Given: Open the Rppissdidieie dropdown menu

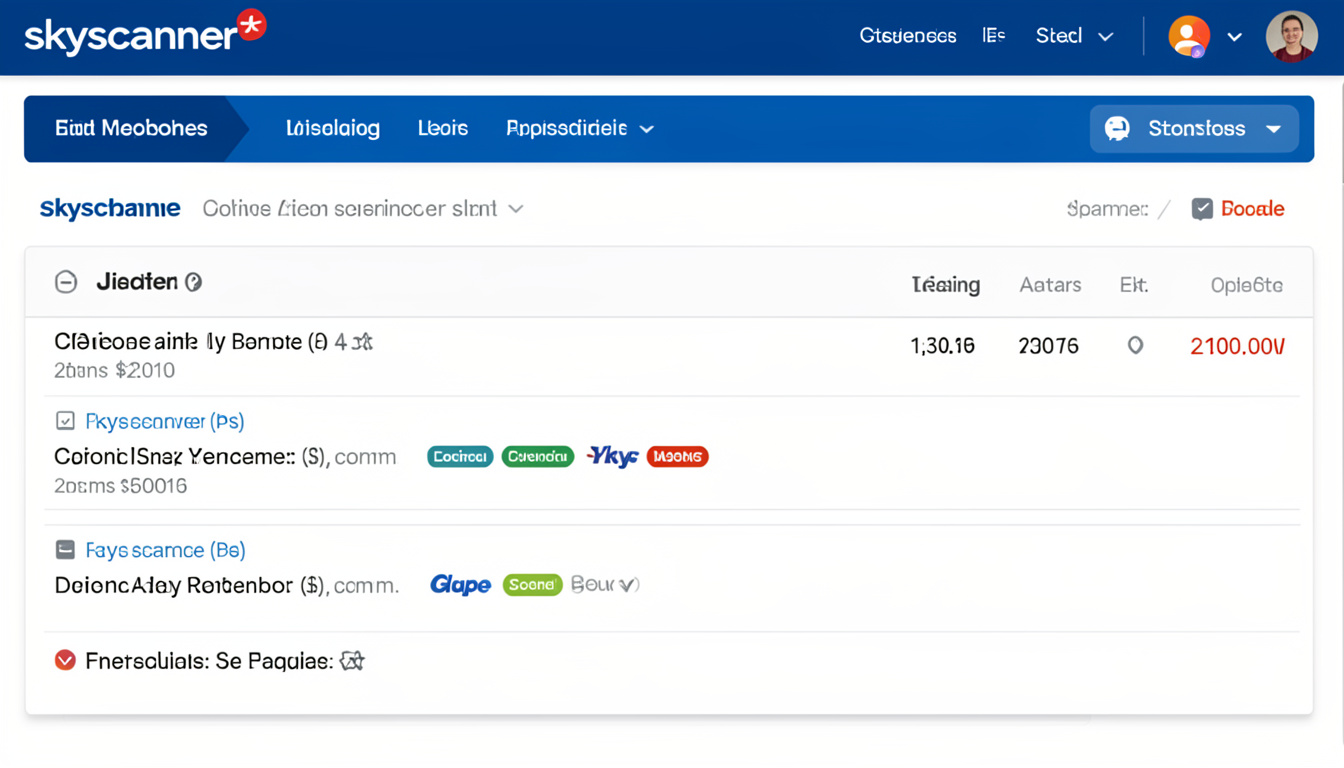Looking at the screenshot, I should [x=580, y=129].
